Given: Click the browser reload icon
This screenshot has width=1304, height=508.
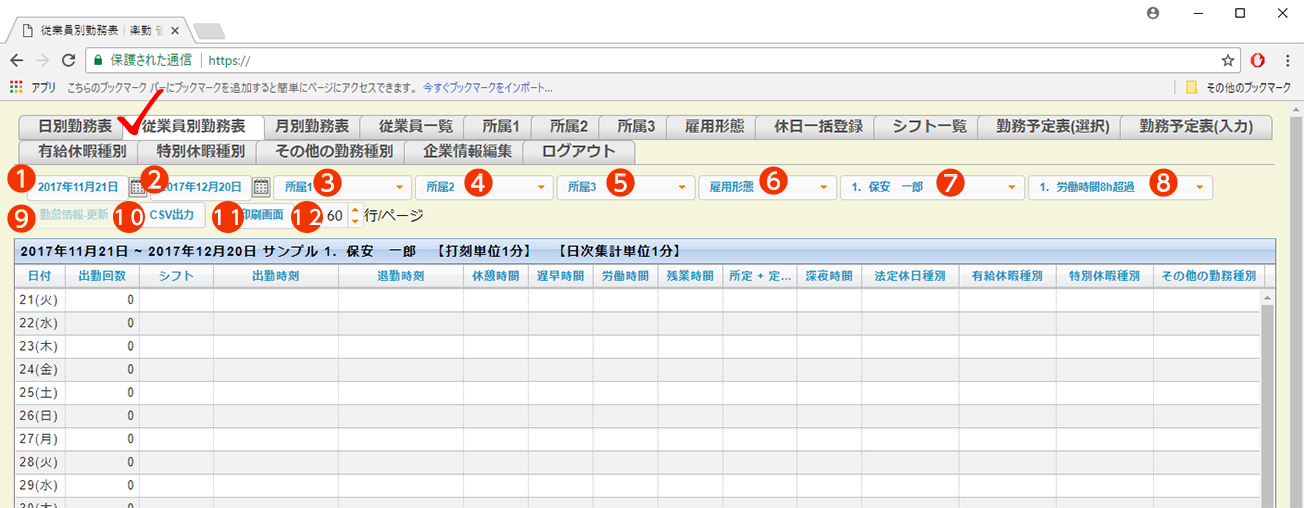Looking at the screenshot, I should point(68,60).
